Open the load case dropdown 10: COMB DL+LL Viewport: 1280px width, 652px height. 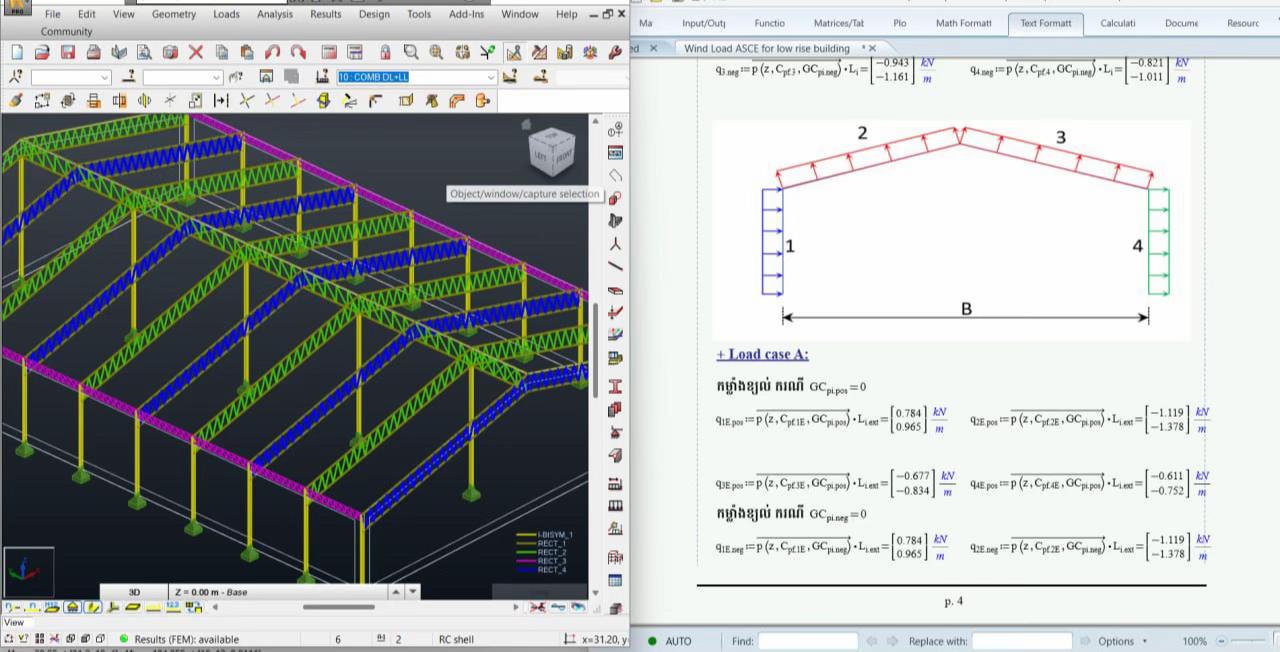tap(416, 77)
